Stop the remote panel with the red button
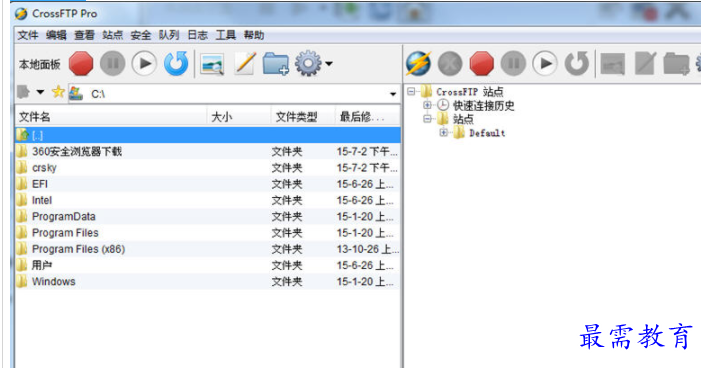The image size is (701, 368). point(481,63)
